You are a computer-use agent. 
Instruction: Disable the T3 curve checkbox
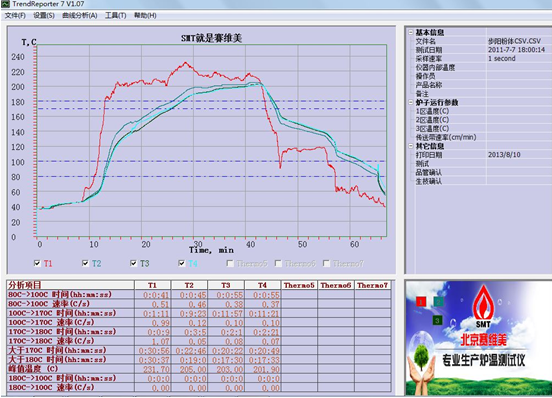(133, 263)
